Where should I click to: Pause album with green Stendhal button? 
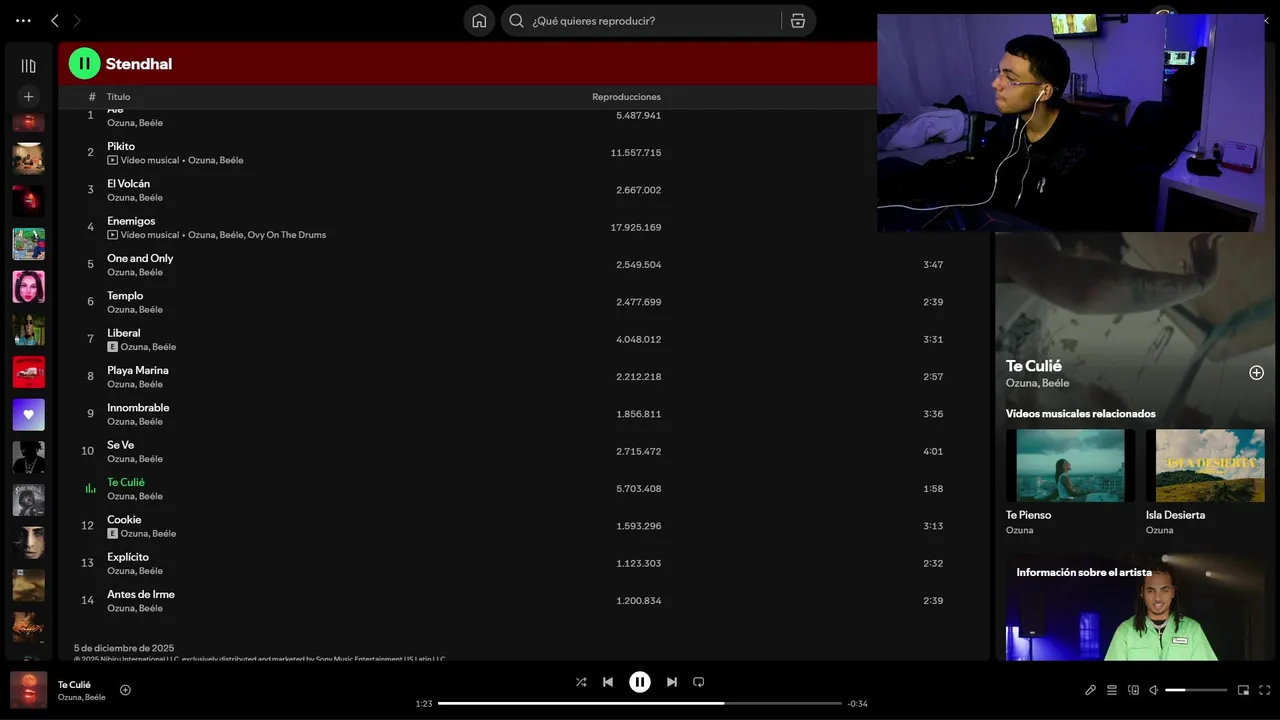tap(85, 64)
